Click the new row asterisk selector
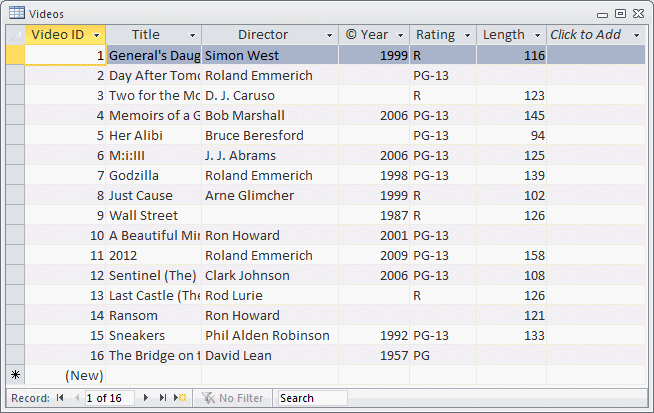The height and width of the screenshot is (413, 654). 15,375
